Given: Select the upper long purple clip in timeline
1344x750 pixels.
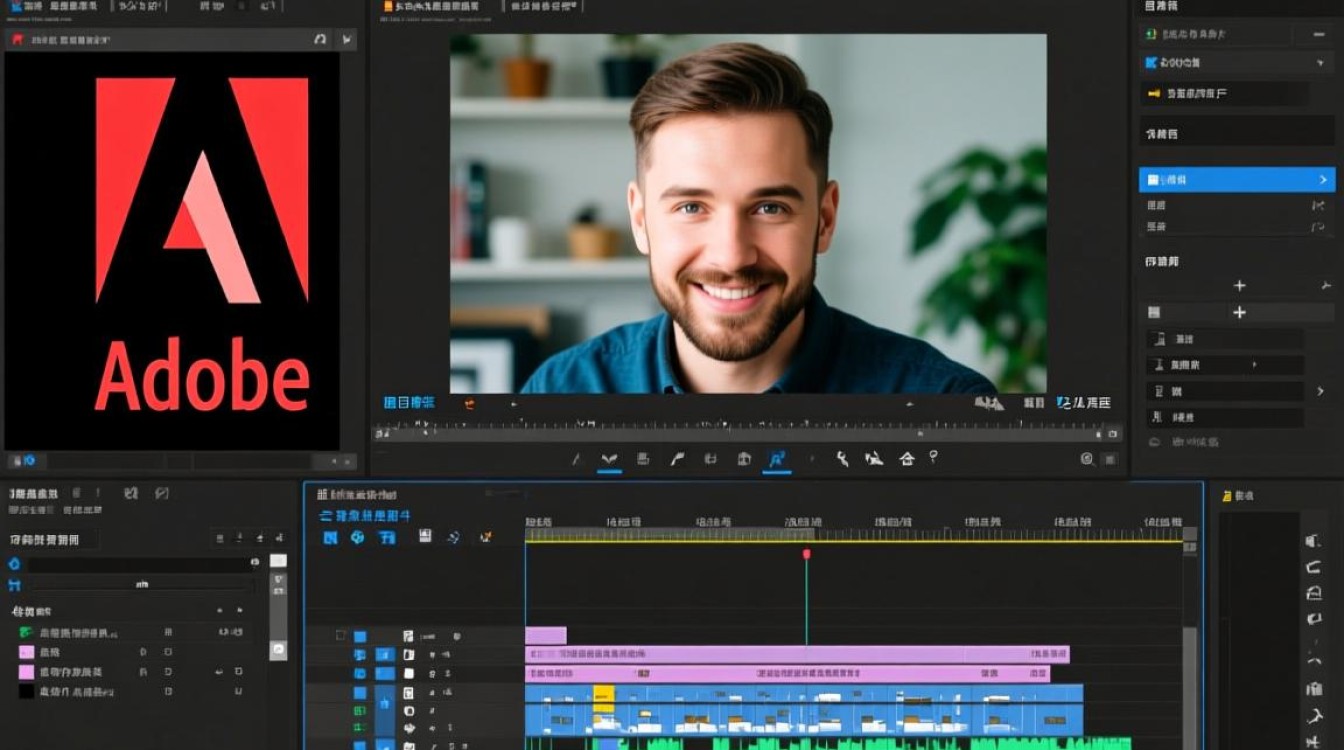Looking at the screenshot, I should [797, 654].
